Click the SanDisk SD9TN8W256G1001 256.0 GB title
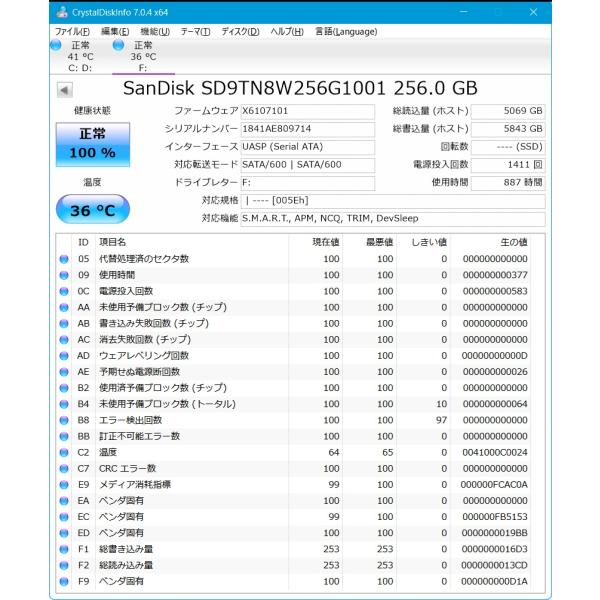The height and width of the screenshot is (600, 600). pyautogui.click(x=300, y=89)
